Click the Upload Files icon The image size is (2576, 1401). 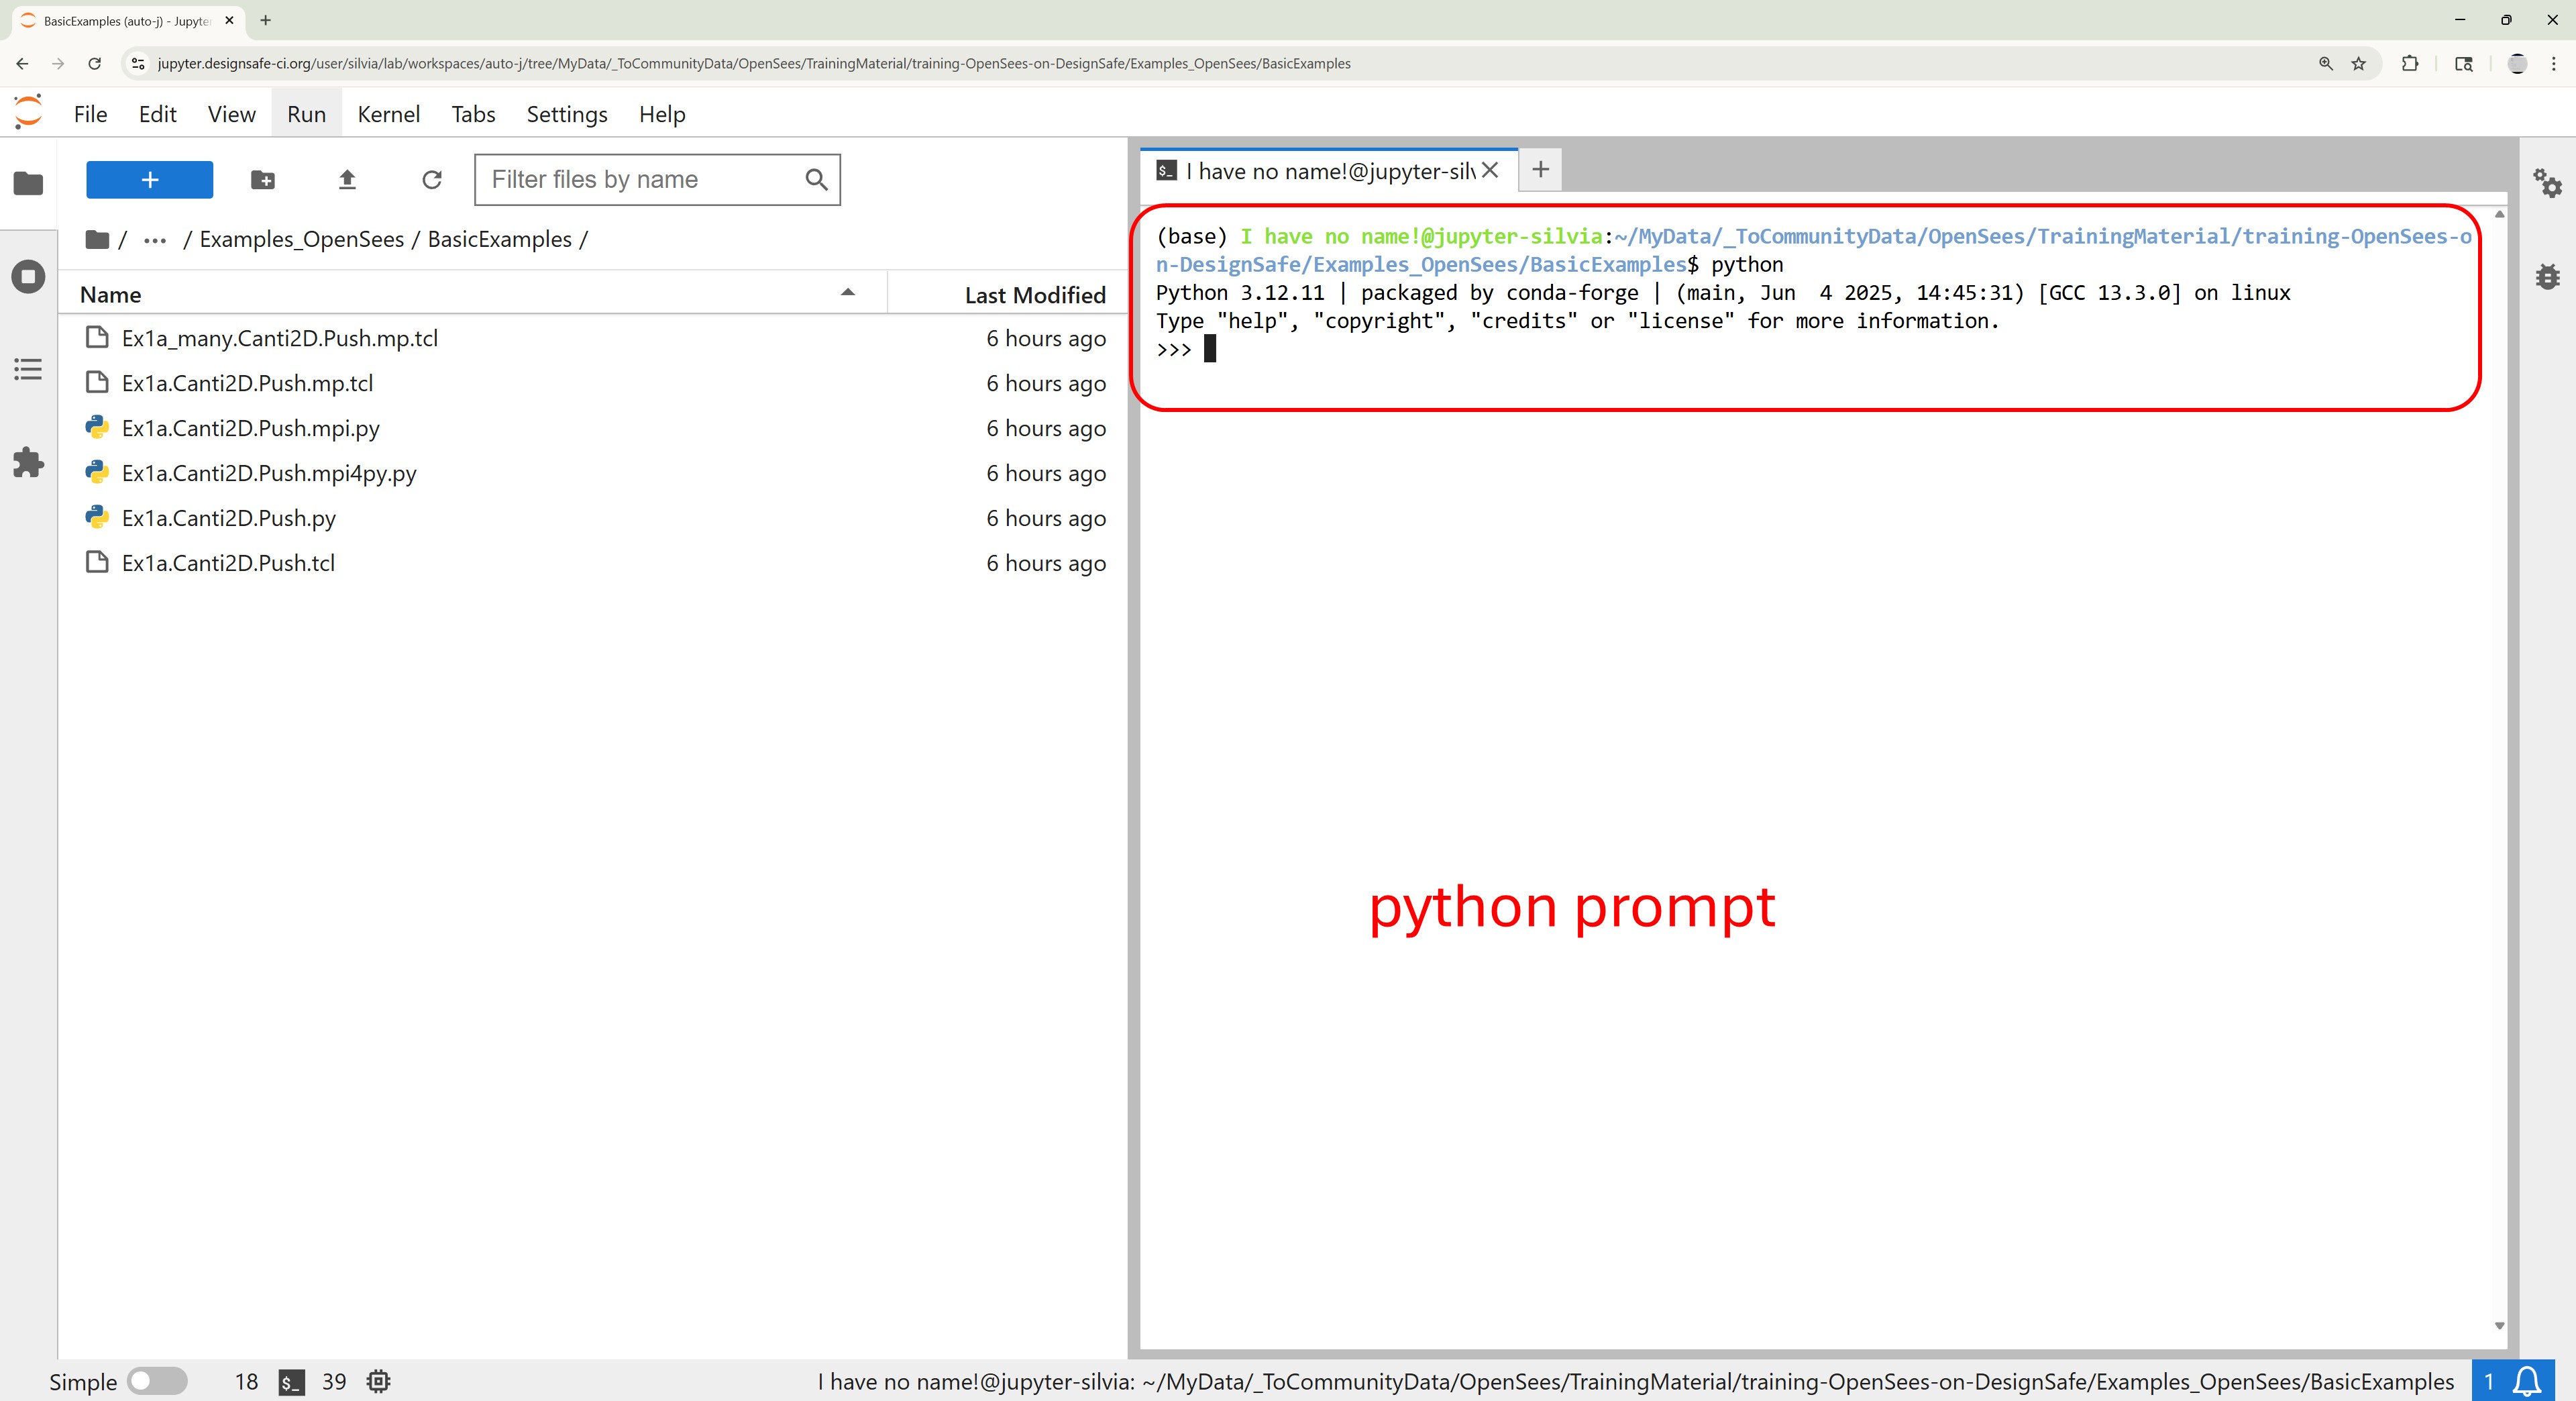tap(347, 180)
